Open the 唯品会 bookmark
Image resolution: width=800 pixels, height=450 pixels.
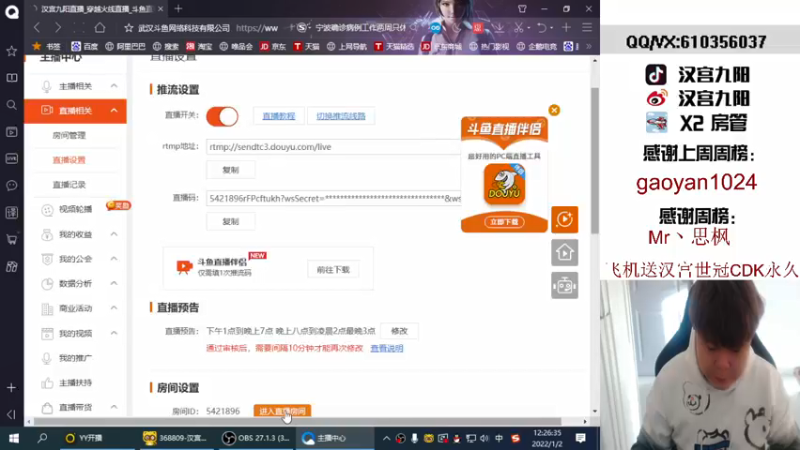coord(236,46)
